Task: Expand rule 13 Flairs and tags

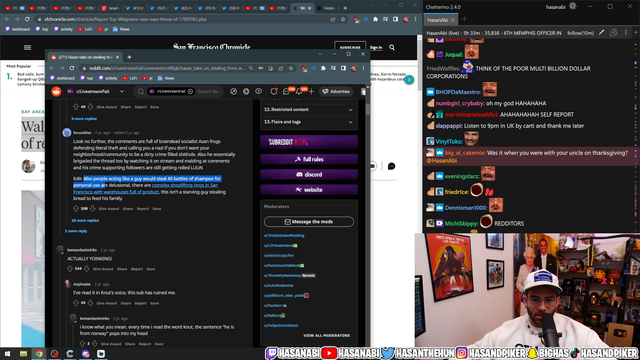Action: pyautogui.click(x=309, y=122)
